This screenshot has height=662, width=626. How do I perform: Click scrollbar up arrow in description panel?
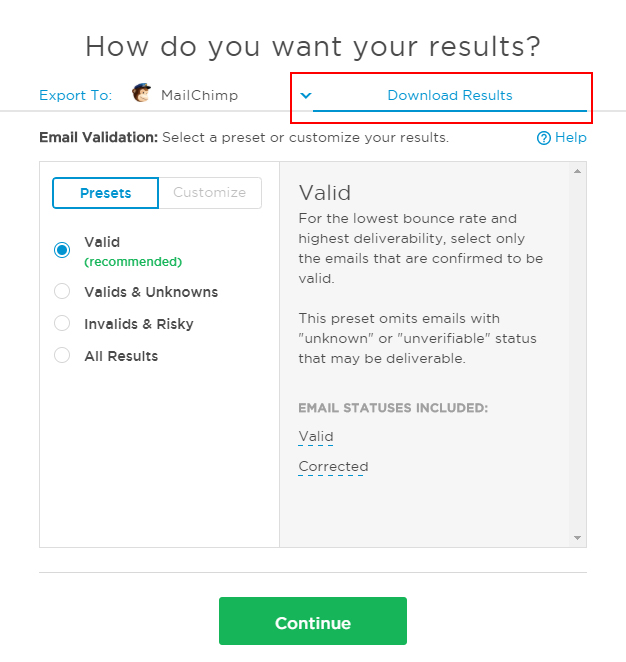point(577,171)
